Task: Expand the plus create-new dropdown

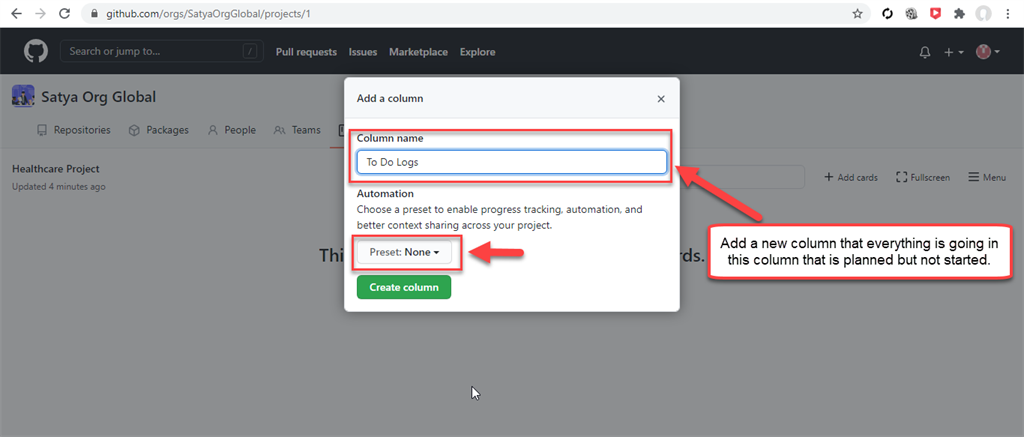Action: point(953,52)
